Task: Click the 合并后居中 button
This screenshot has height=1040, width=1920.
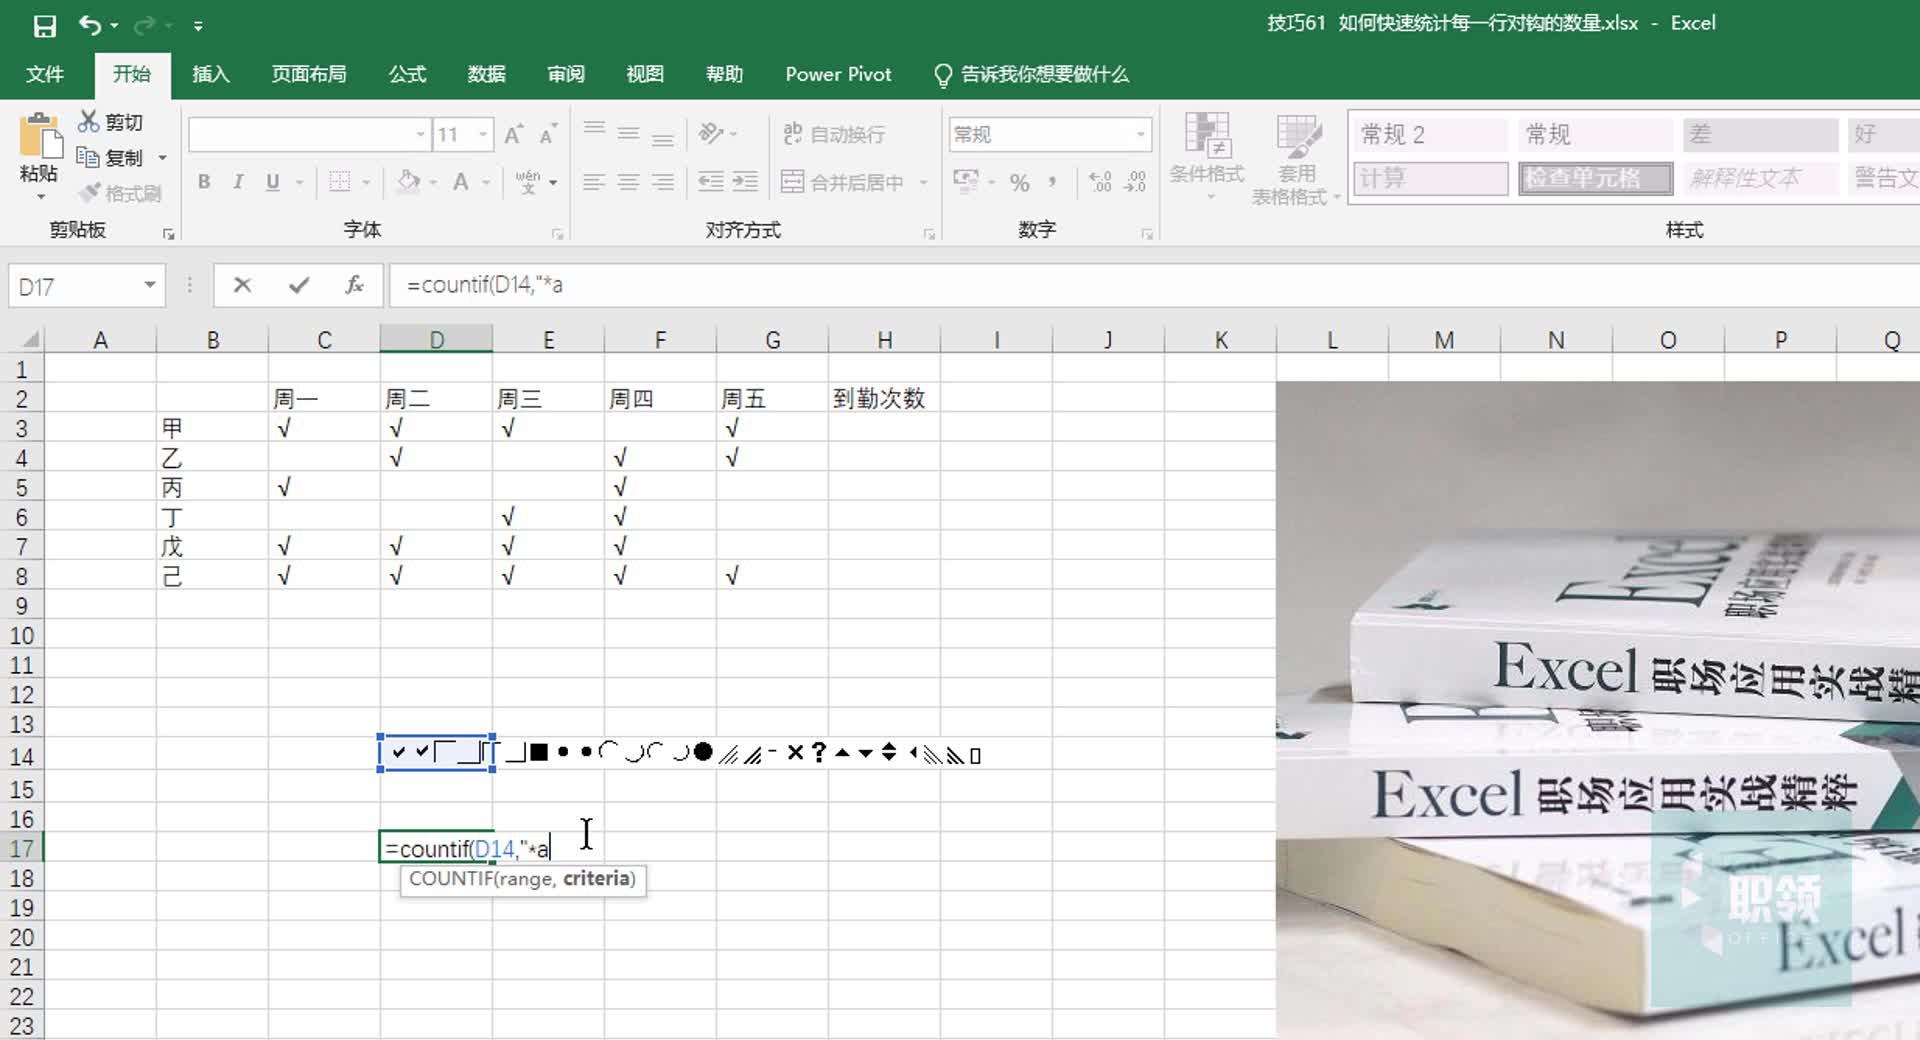Action: tap(843, 182)
